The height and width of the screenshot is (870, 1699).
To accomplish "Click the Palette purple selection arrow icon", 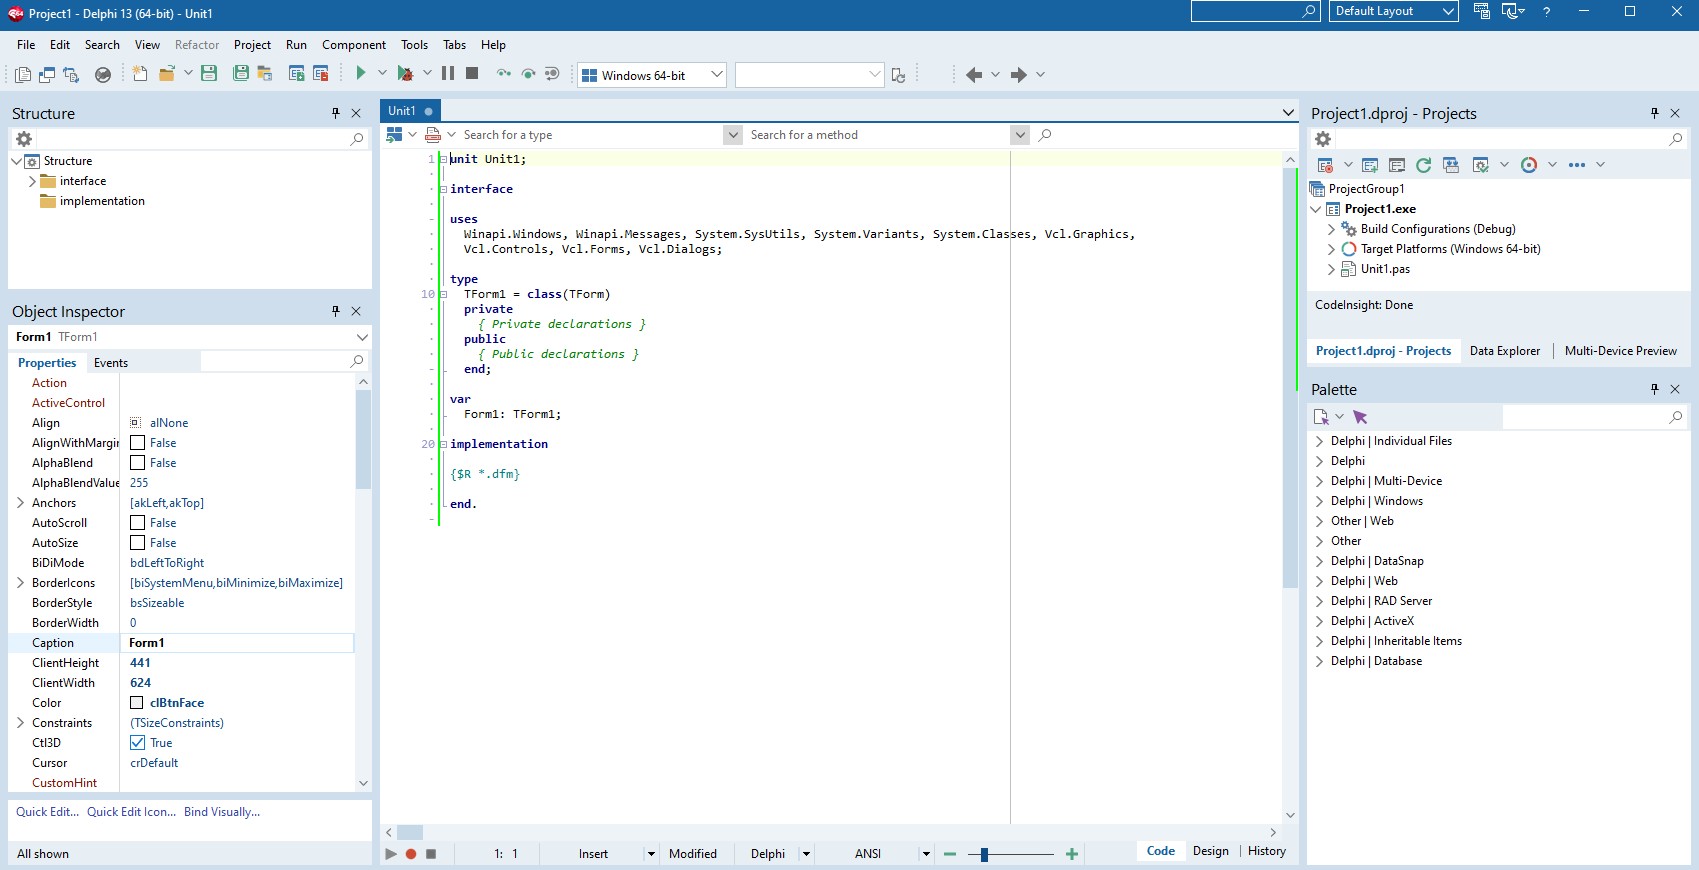I will coord(1360,417).
